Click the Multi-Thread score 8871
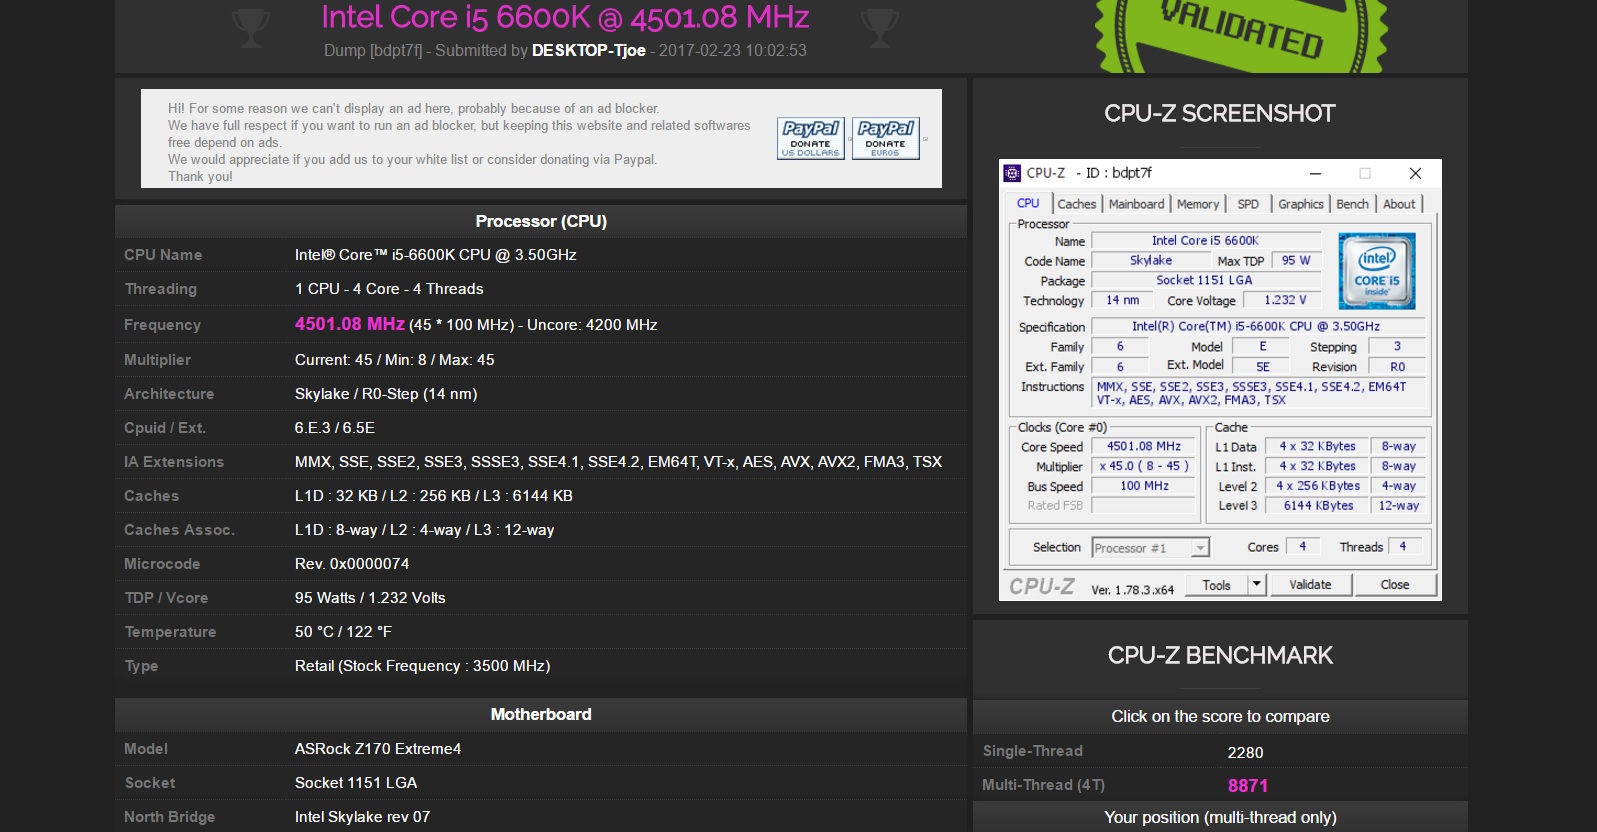The height and width of the screenshot is (832, 1597). (1248, 786)
